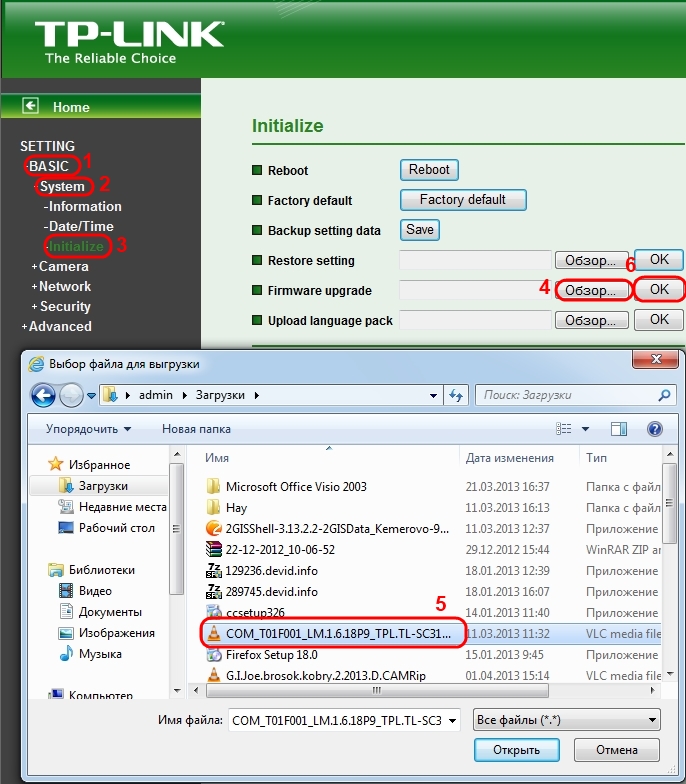Click the refresh button beside address bar

(x=456, y=396)
